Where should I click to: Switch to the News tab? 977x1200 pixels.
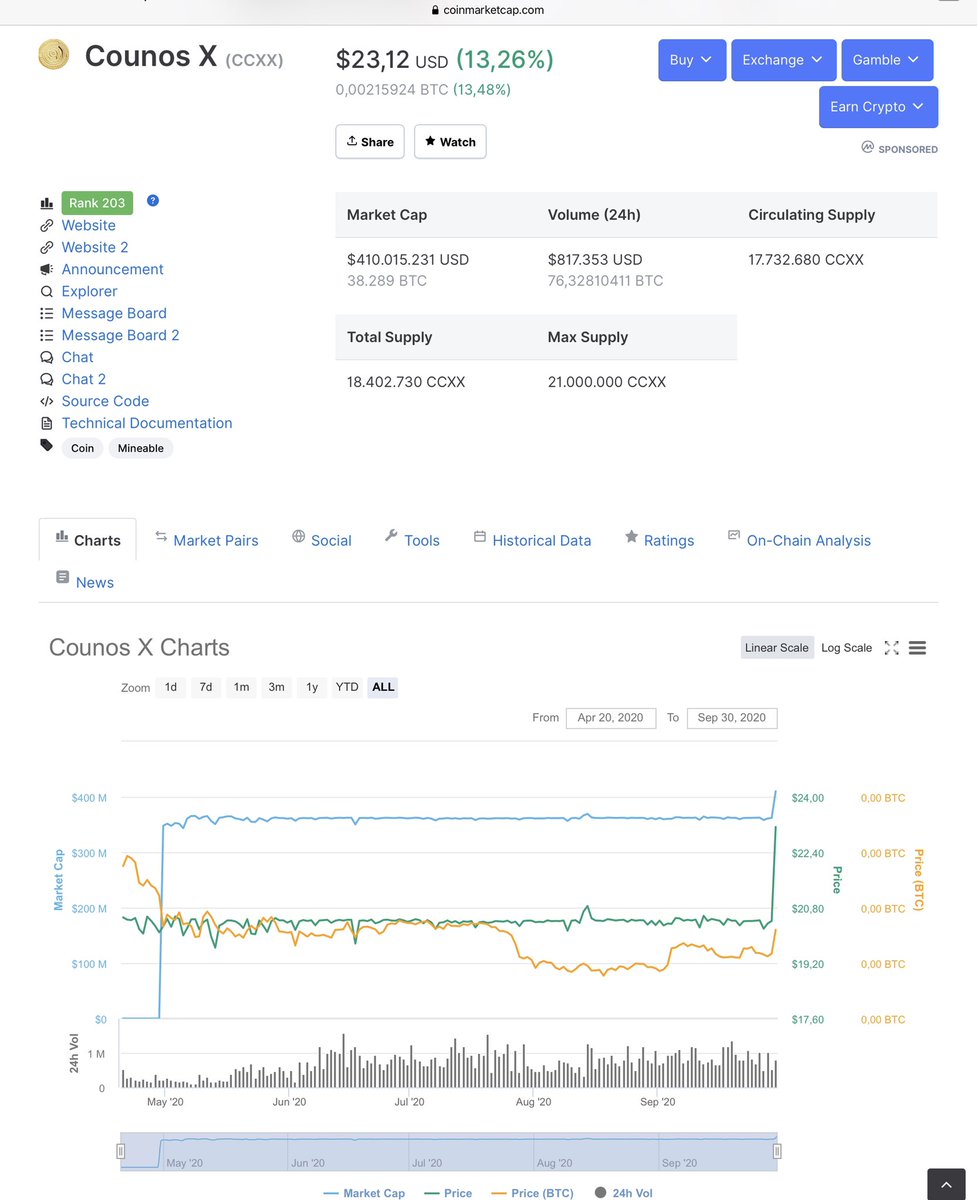click(85, 582)
